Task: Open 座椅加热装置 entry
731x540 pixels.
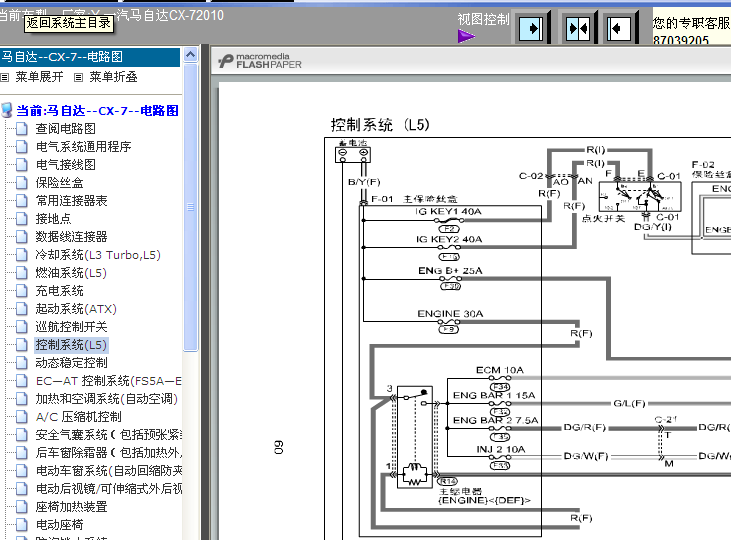Action: [x=71, y=507]
